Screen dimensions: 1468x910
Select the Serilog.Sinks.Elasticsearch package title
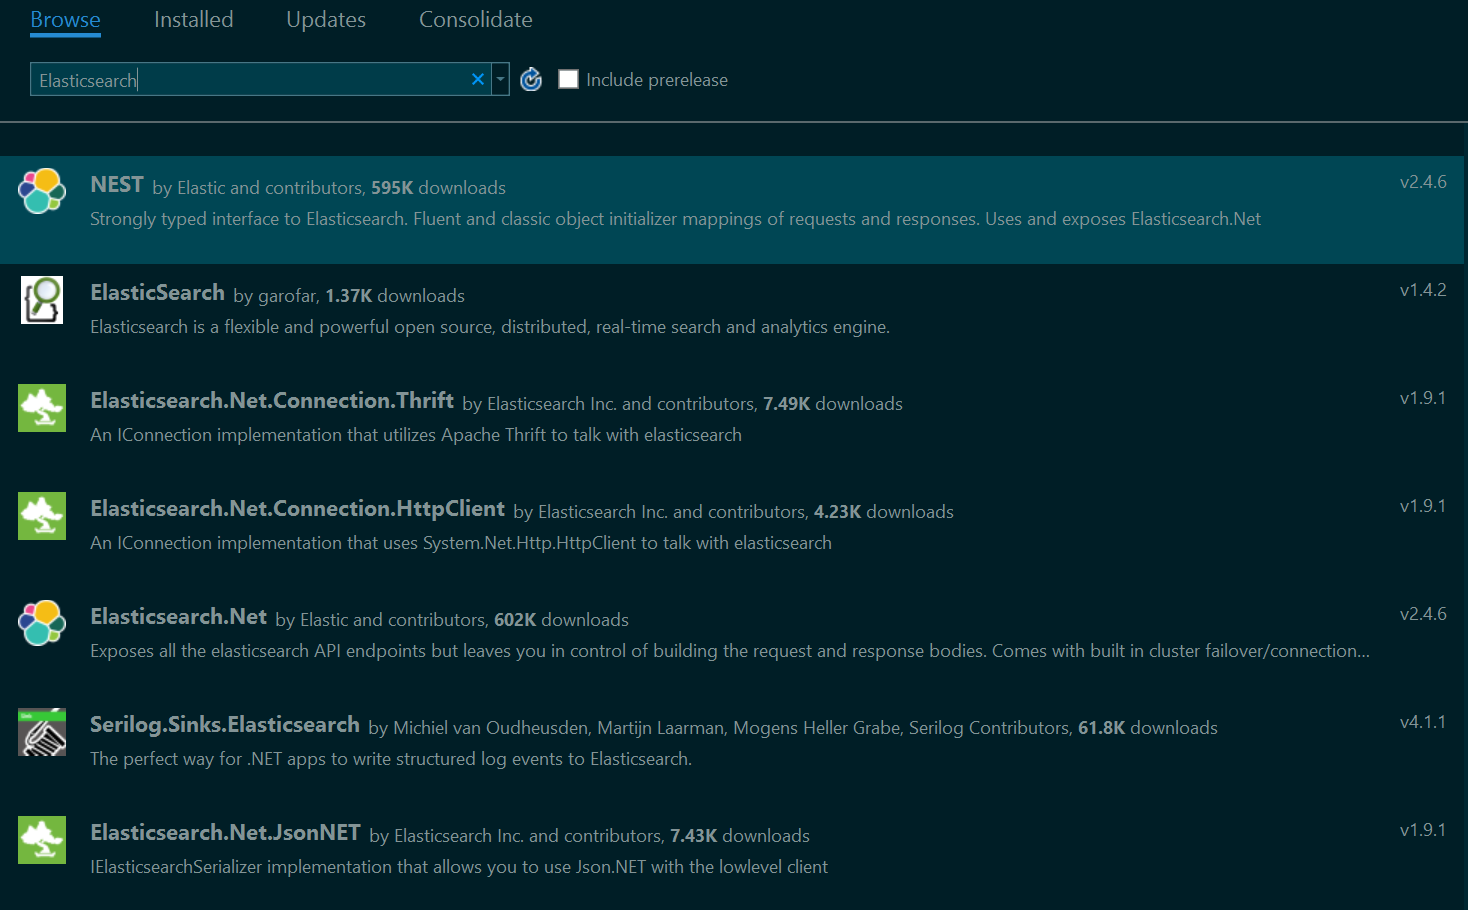(x=225, y=725)
